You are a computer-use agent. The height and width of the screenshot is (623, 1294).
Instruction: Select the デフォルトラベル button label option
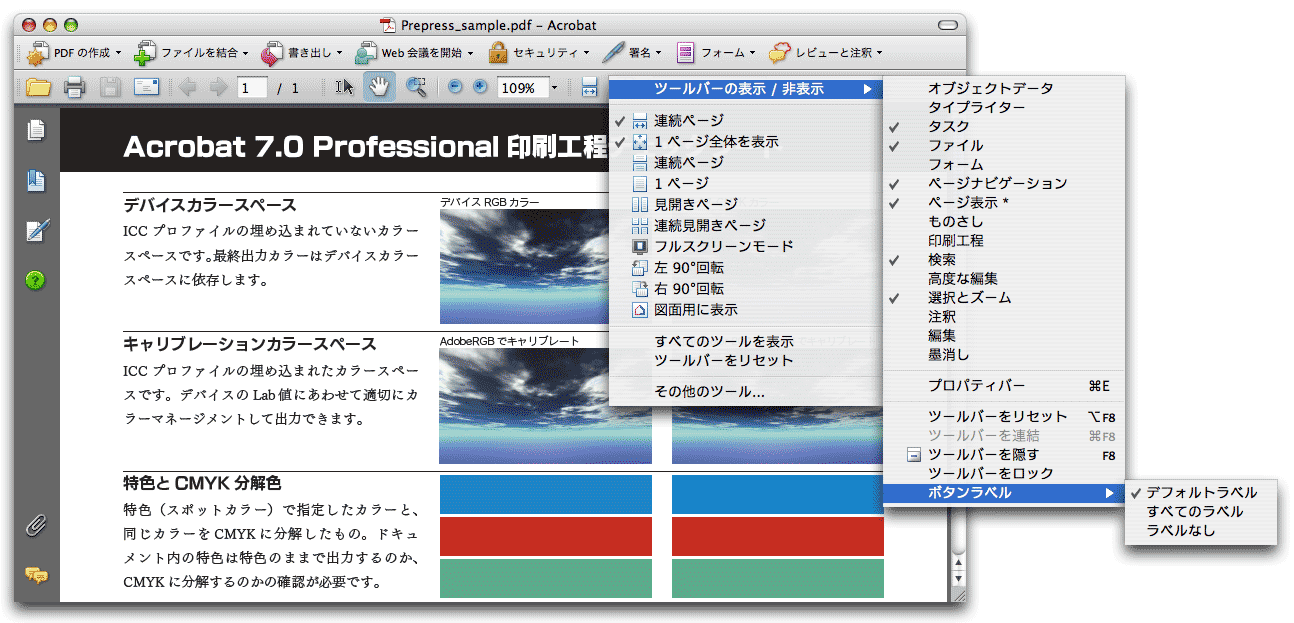click(x=1201, y=492)
